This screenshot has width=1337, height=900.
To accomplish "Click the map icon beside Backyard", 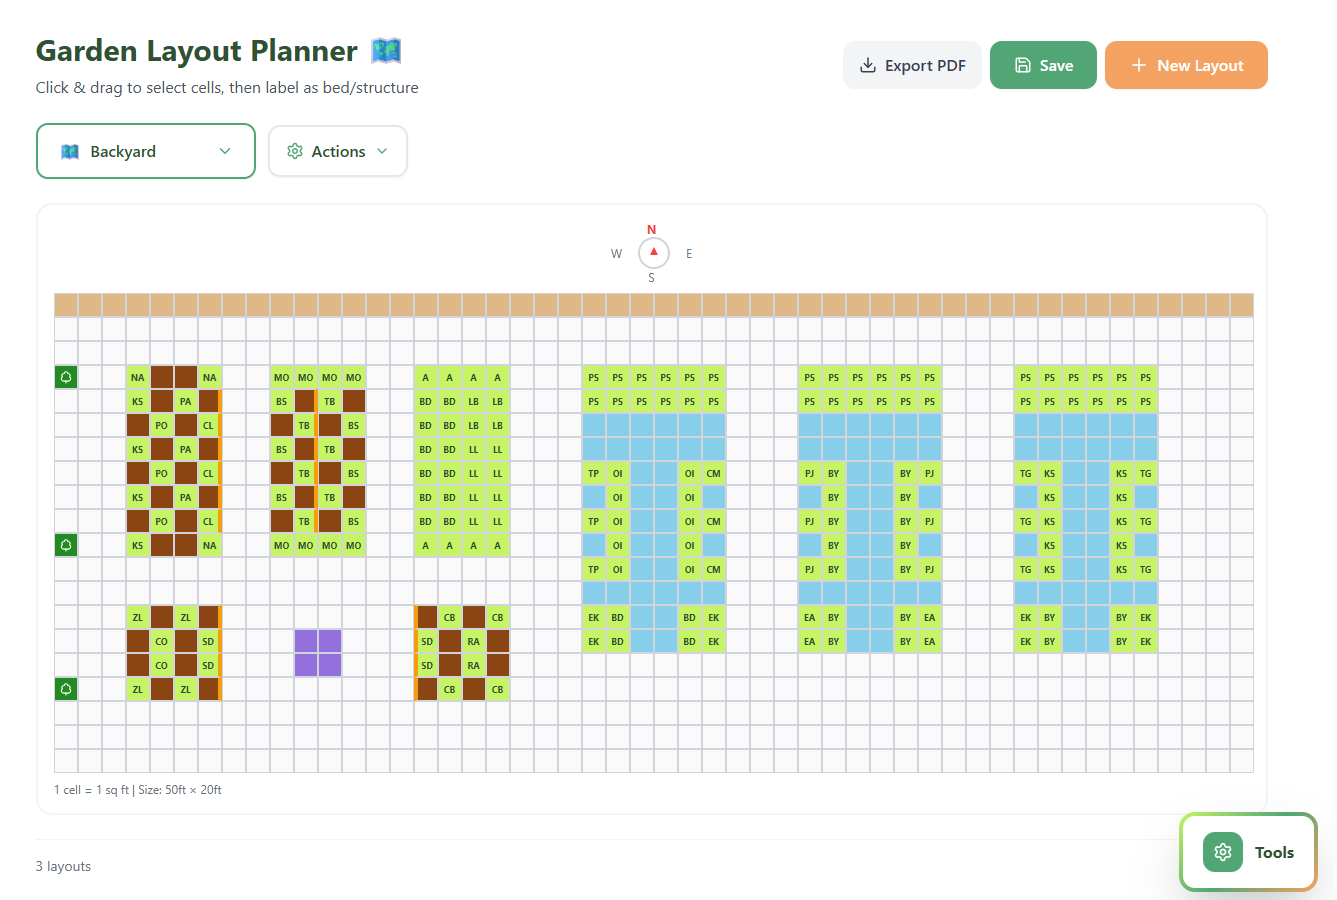I will (x=70, y=152).
